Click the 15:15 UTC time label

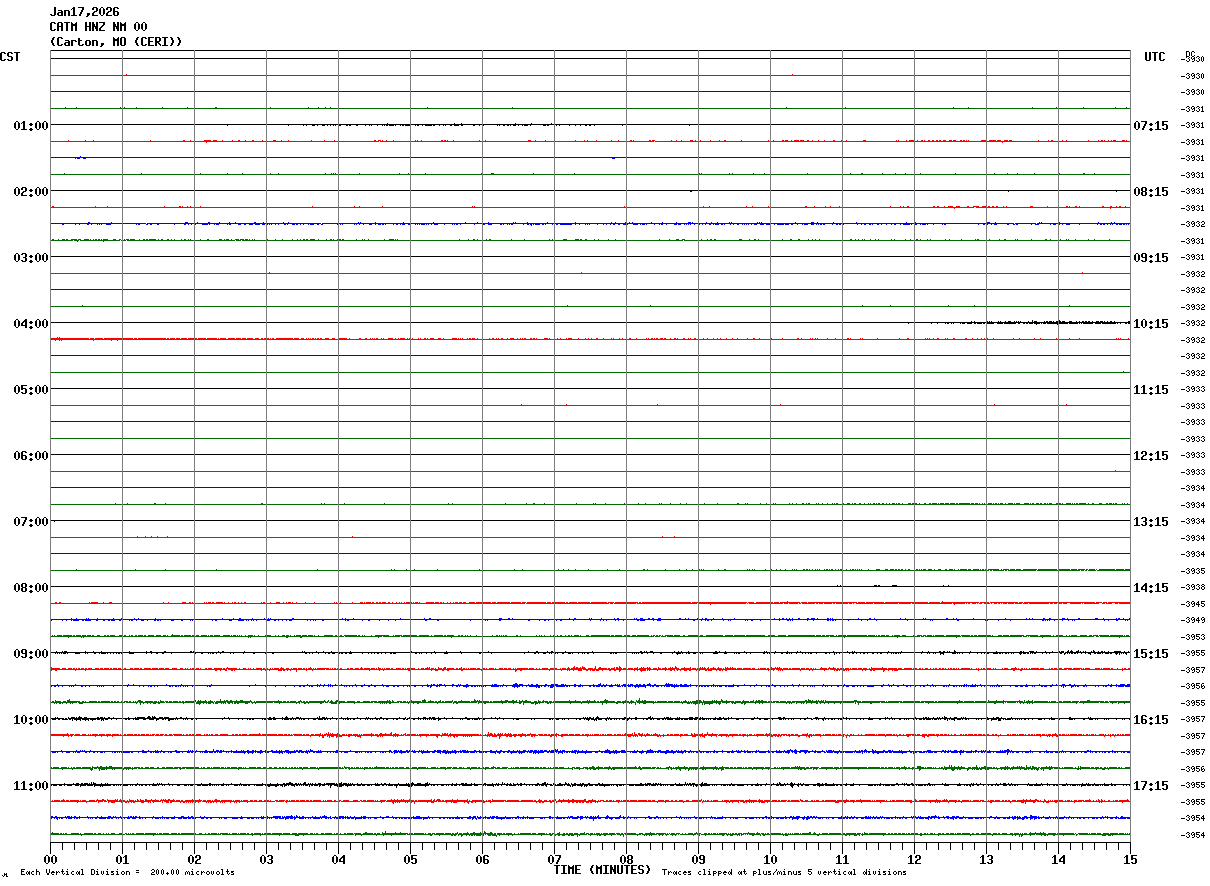pos(1151,654)
